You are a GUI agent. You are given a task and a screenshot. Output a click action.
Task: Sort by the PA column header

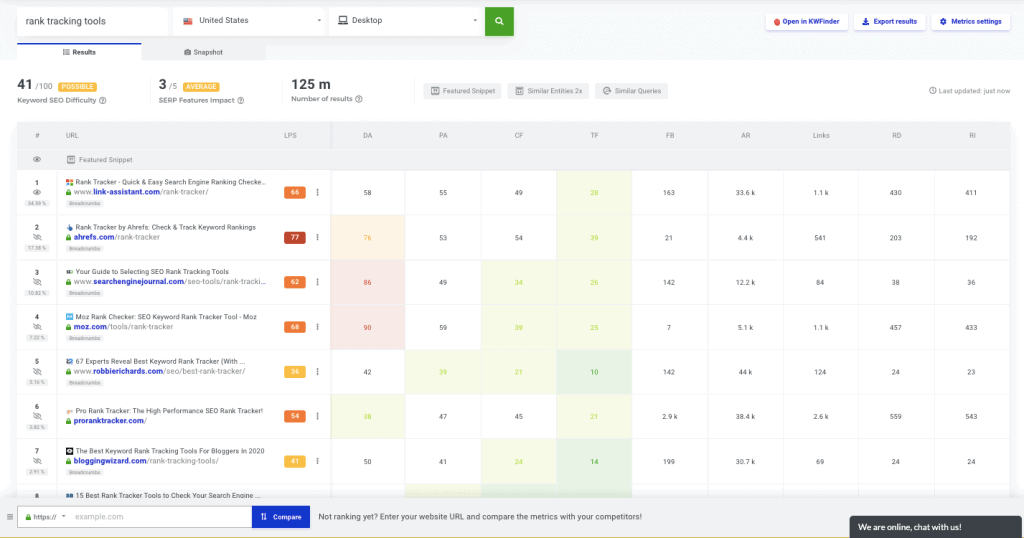[x=443, y=135]
